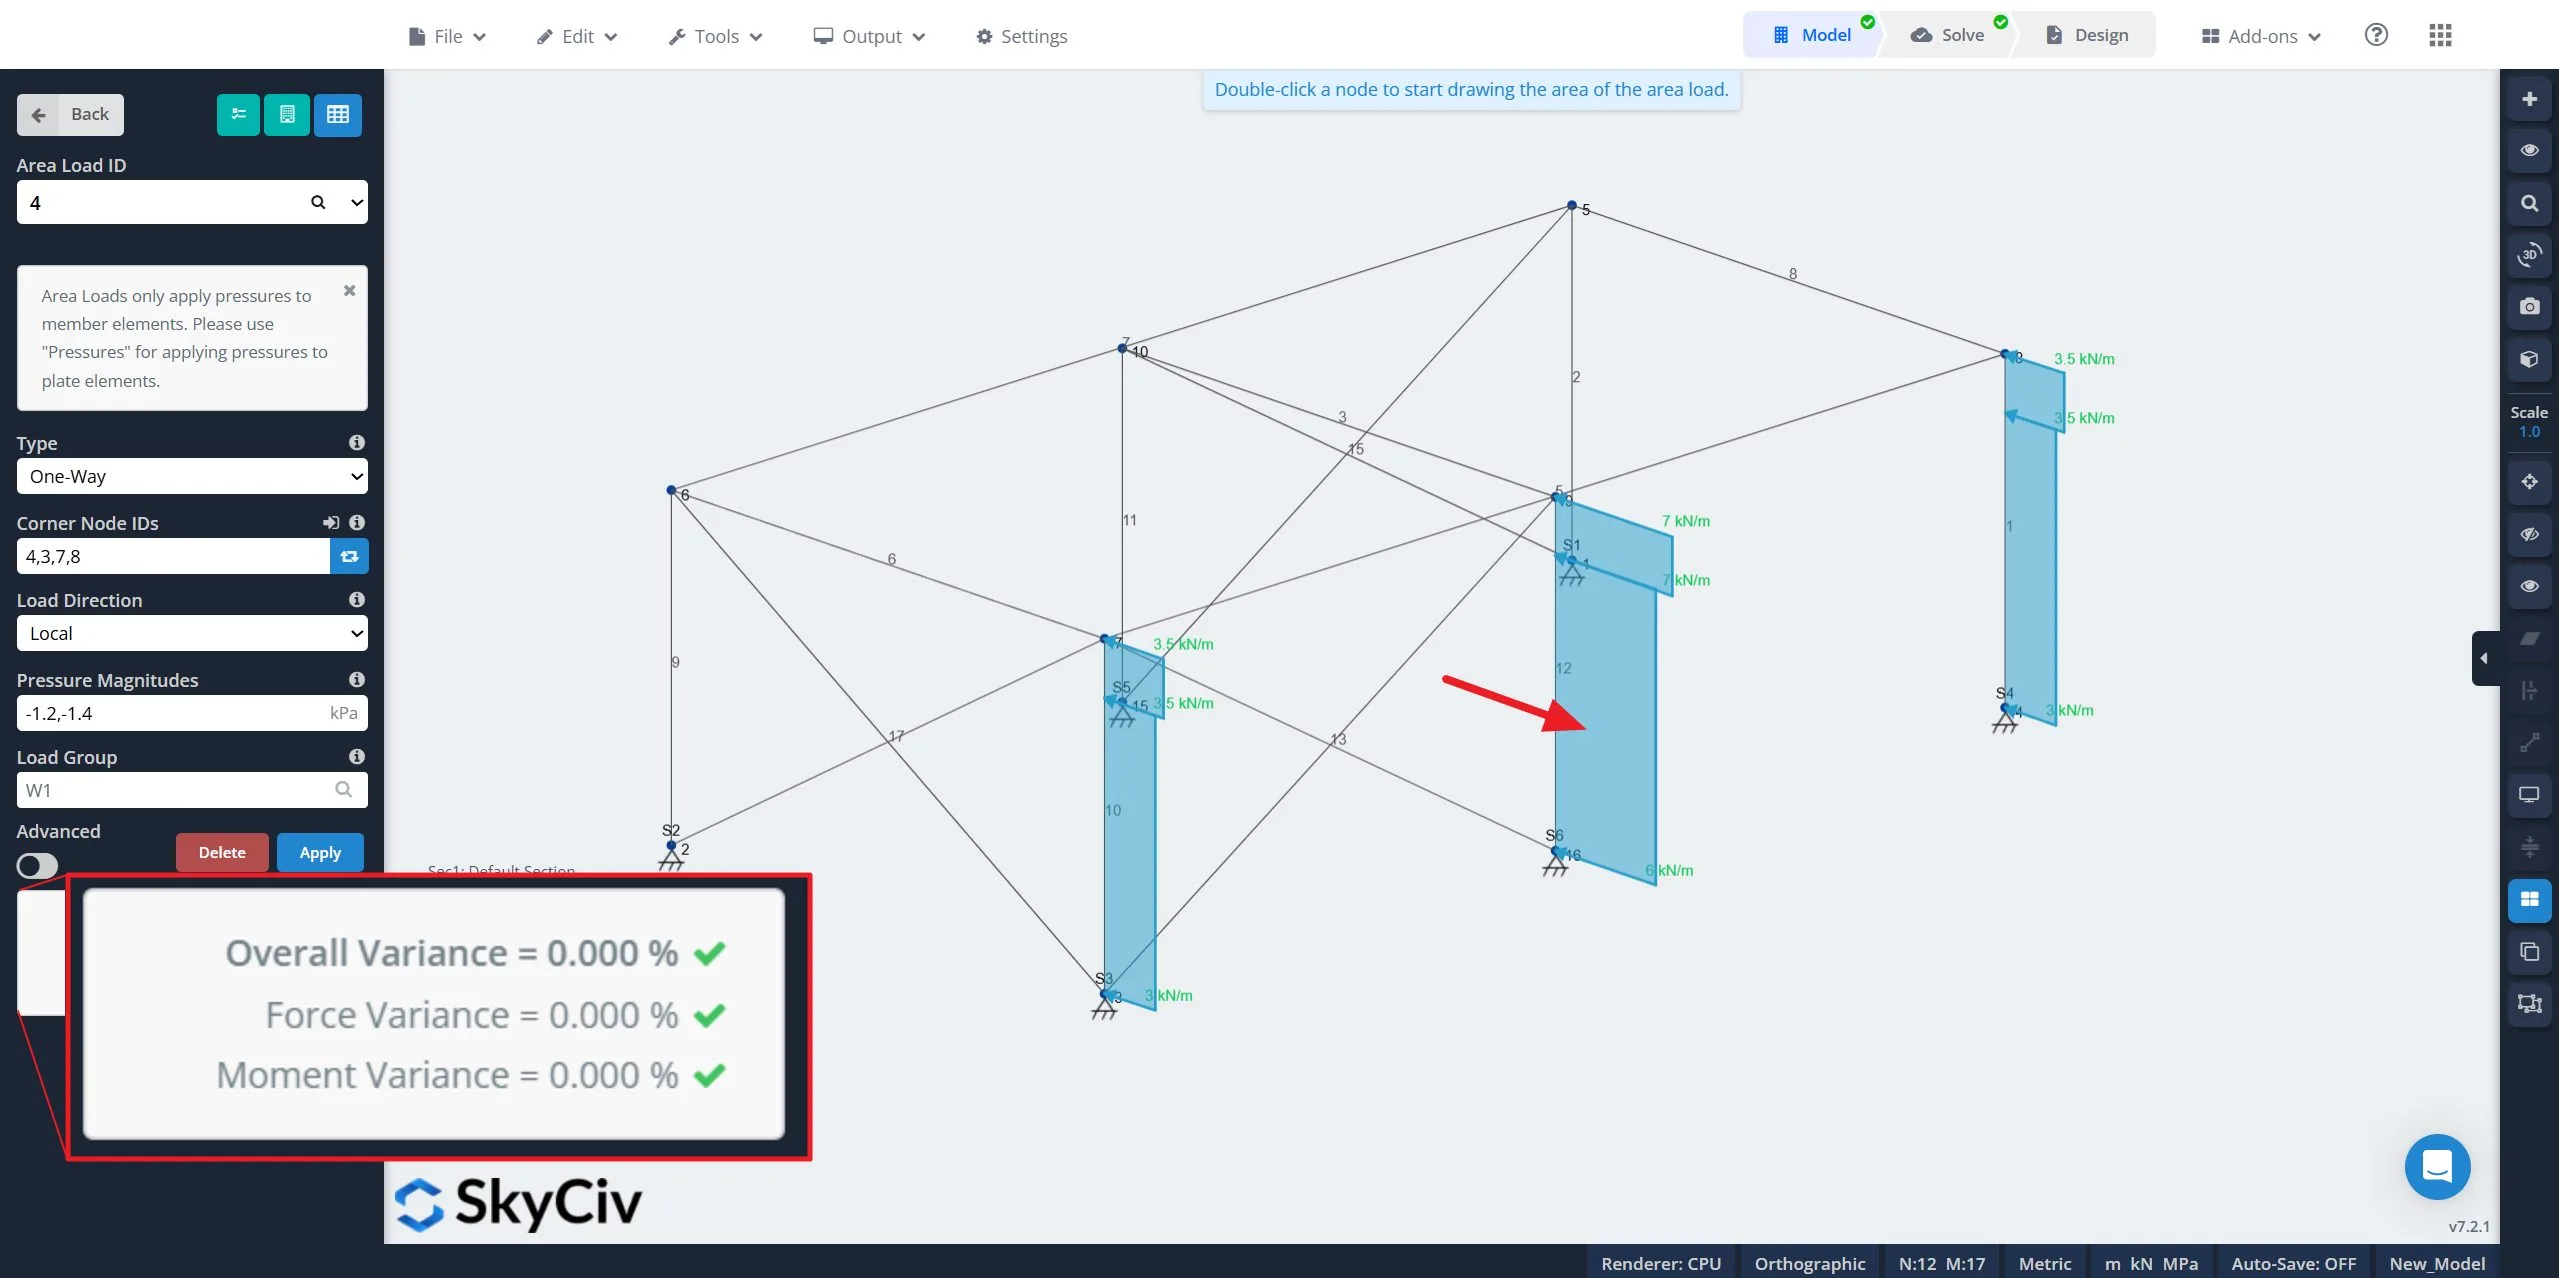The height and width of the screenshot is (1278, 2559).
Task: Click the help question mark icon
Action: (x=2376, y=36)
